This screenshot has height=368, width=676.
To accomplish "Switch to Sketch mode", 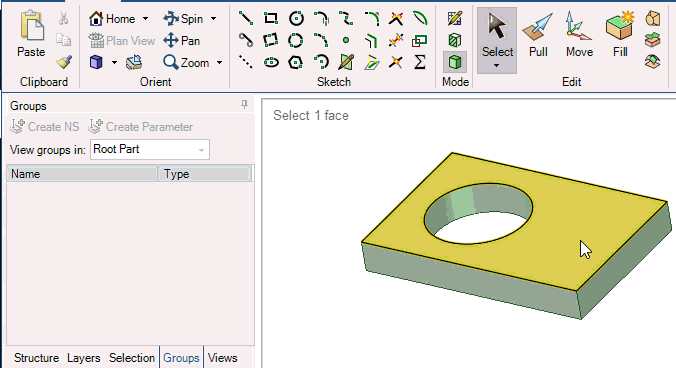I will point(454,19).
